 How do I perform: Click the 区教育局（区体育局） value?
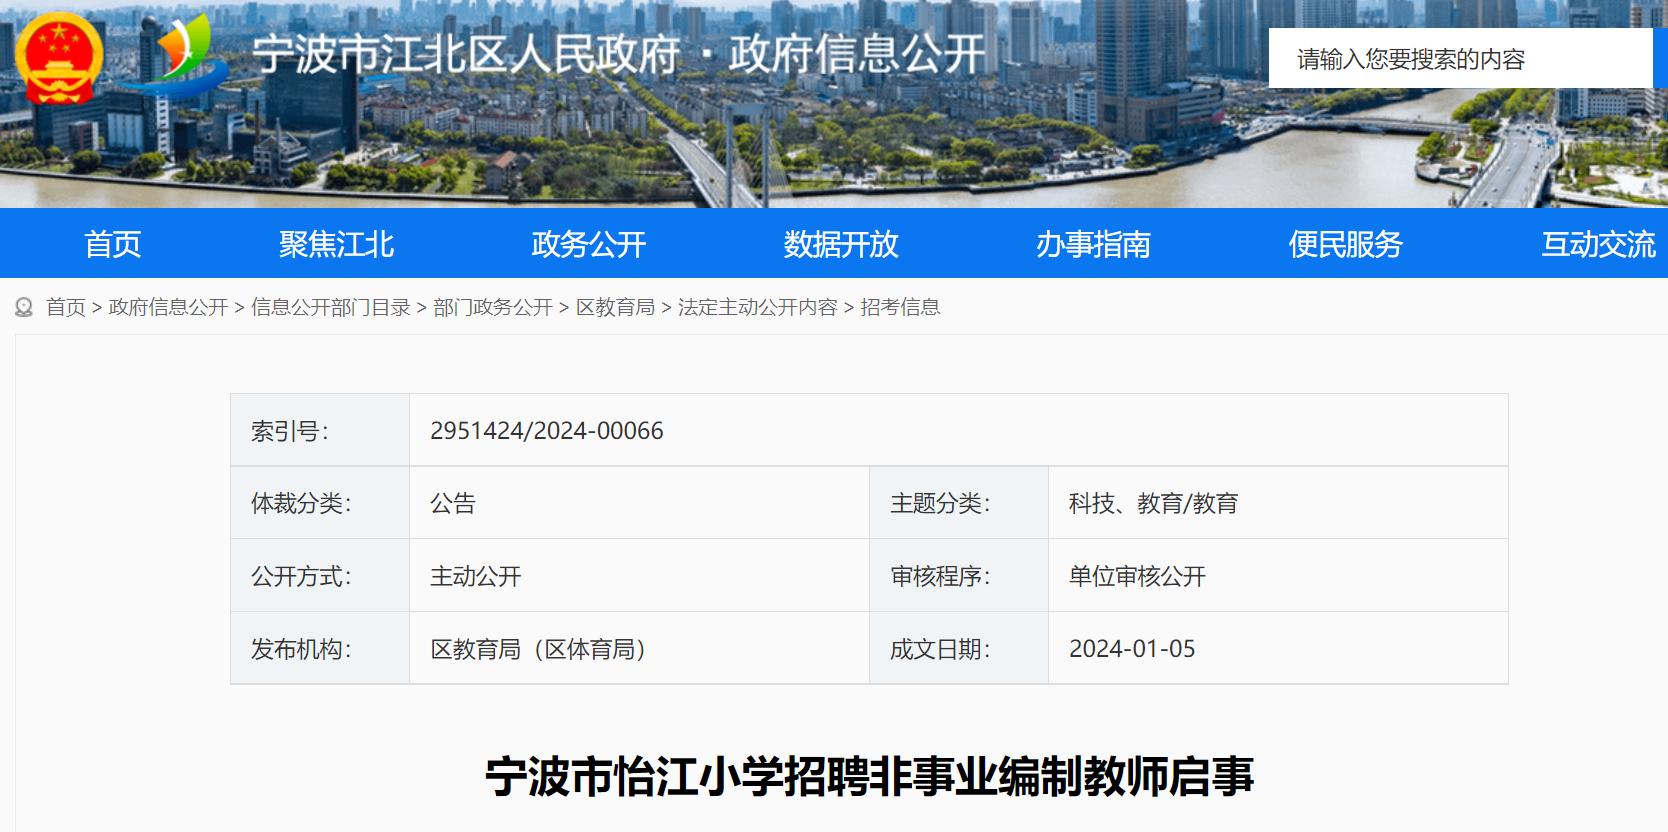point(542,649)
